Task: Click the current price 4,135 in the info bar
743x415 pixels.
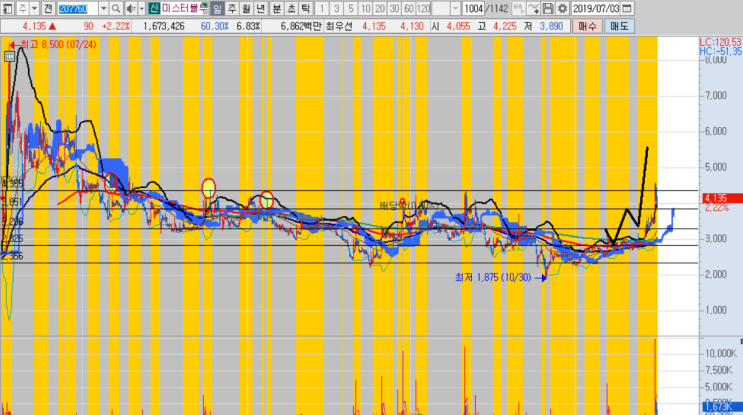Action: [x=34, y=26]
